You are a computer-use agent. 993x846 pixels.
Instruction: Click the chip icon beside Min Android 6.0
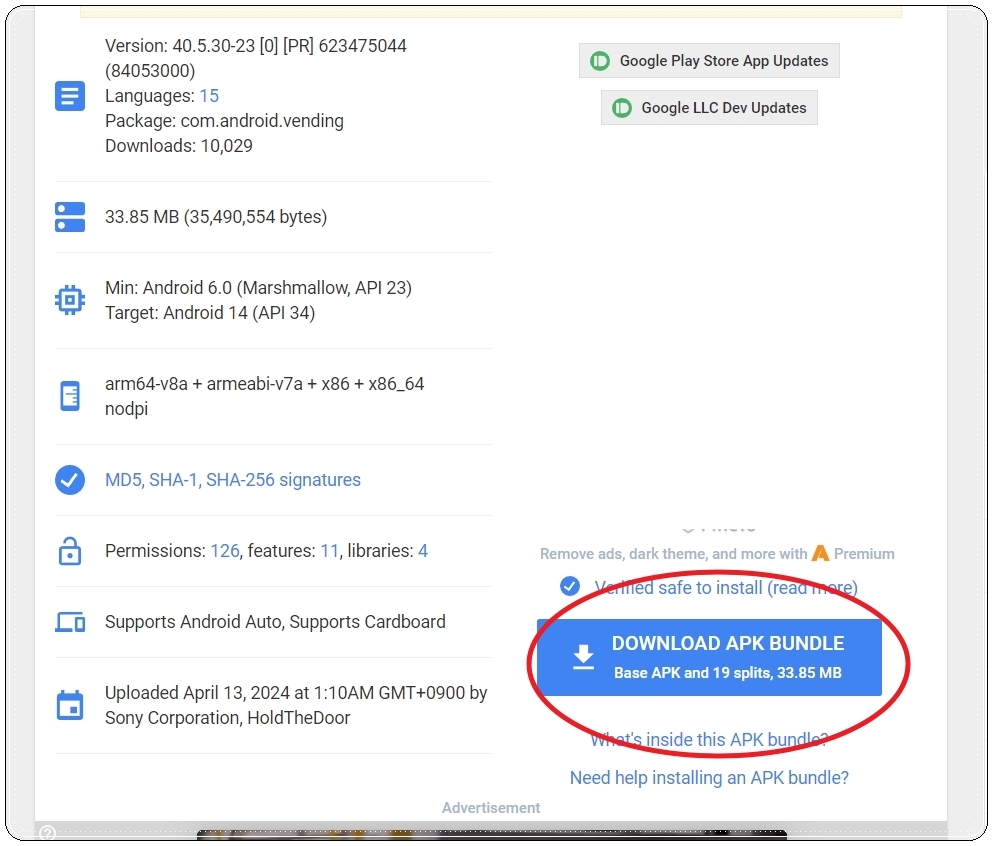[70, 300]
